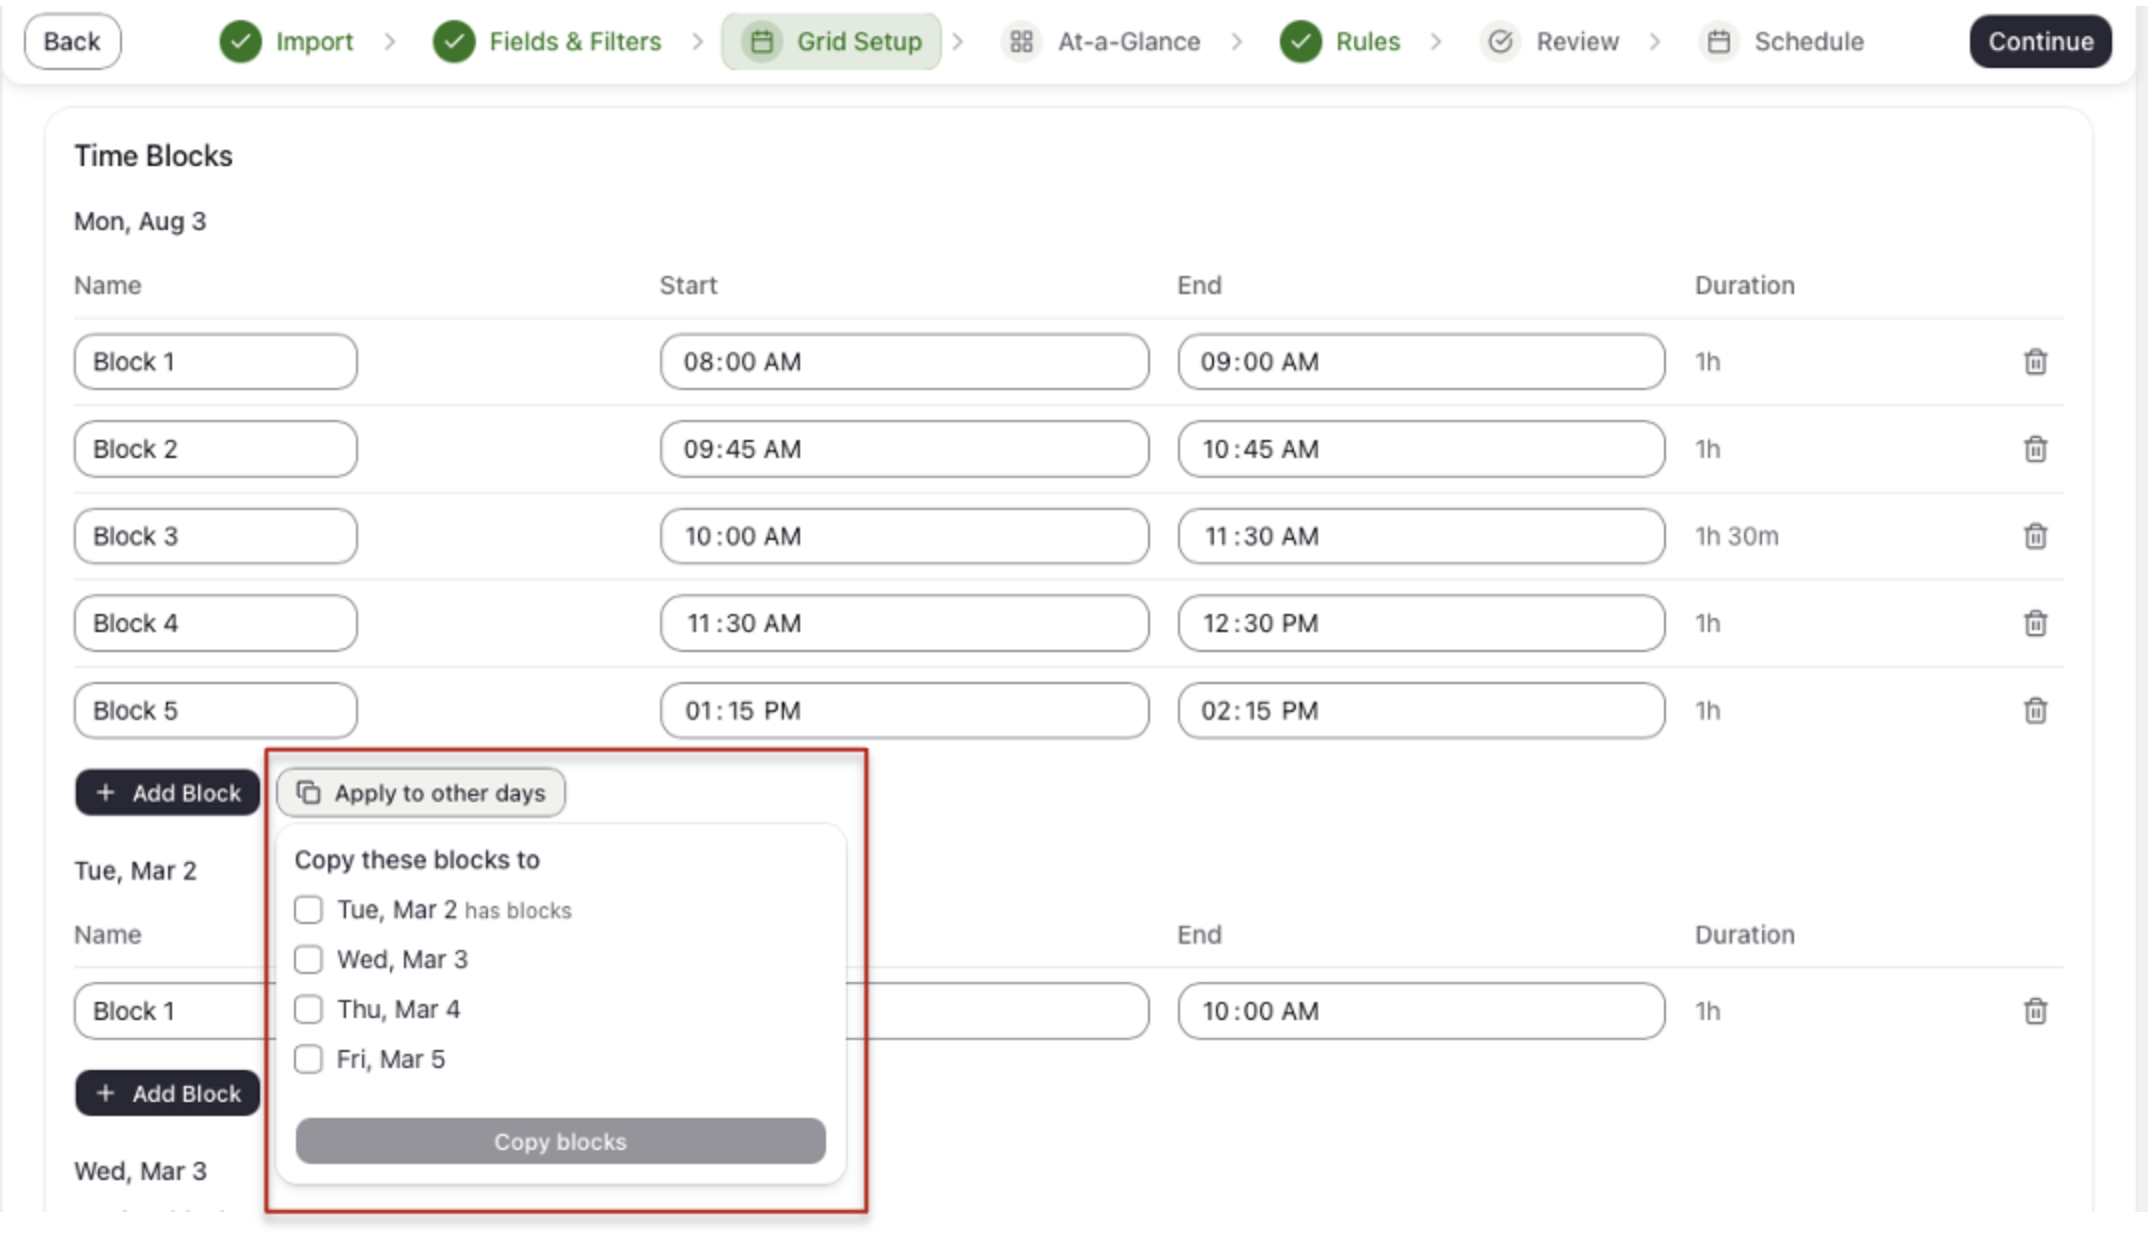
Task: Click the Continue button
Action: pyautogui.click(x=2040, y=42)
